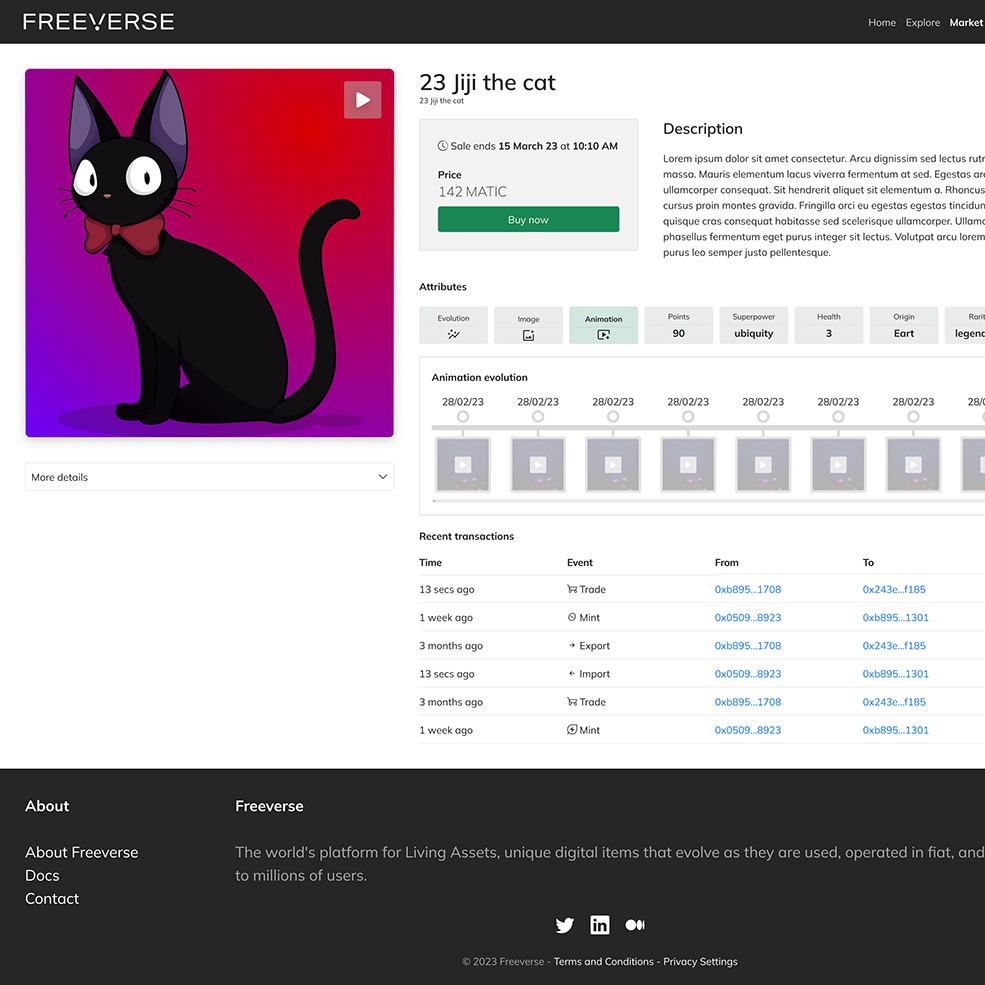Viewport: 985px width, 985px height.
Task: Expand the More details chevron
Action: [x=382, y=477]
